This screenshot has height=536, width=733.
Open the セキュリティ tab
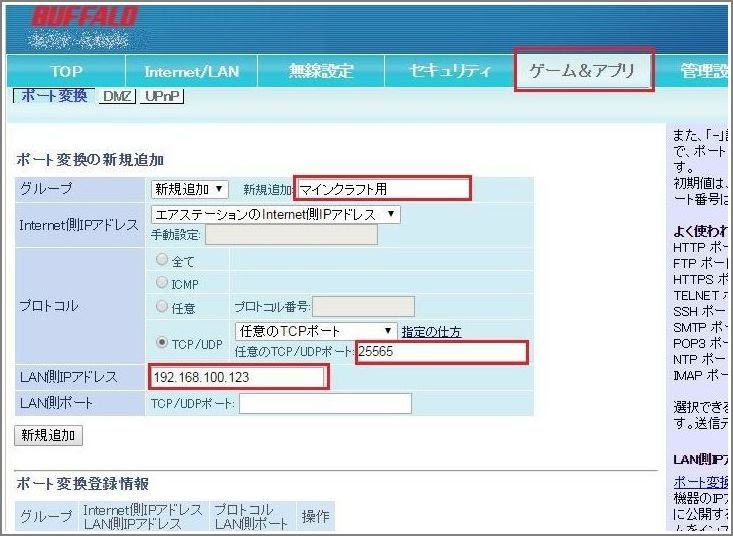[x=450, y=71]
